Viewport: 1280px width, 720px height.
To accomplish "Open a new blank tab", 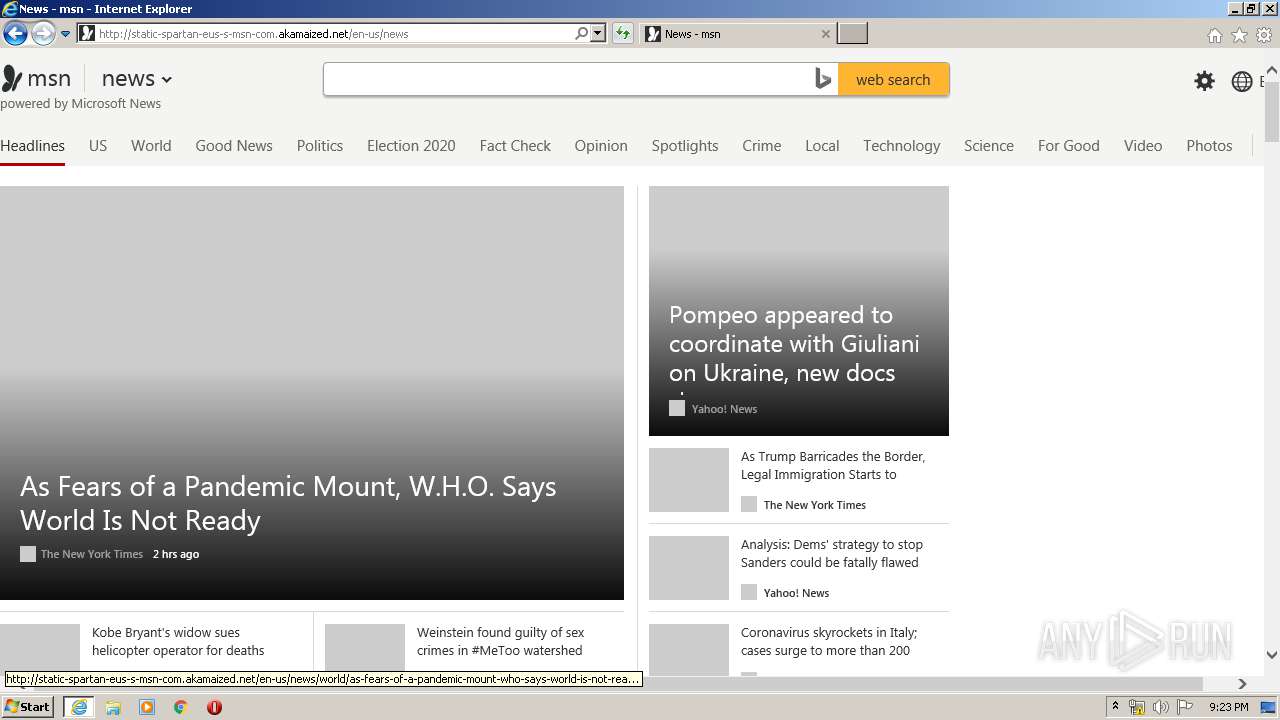I will point(852,34).
